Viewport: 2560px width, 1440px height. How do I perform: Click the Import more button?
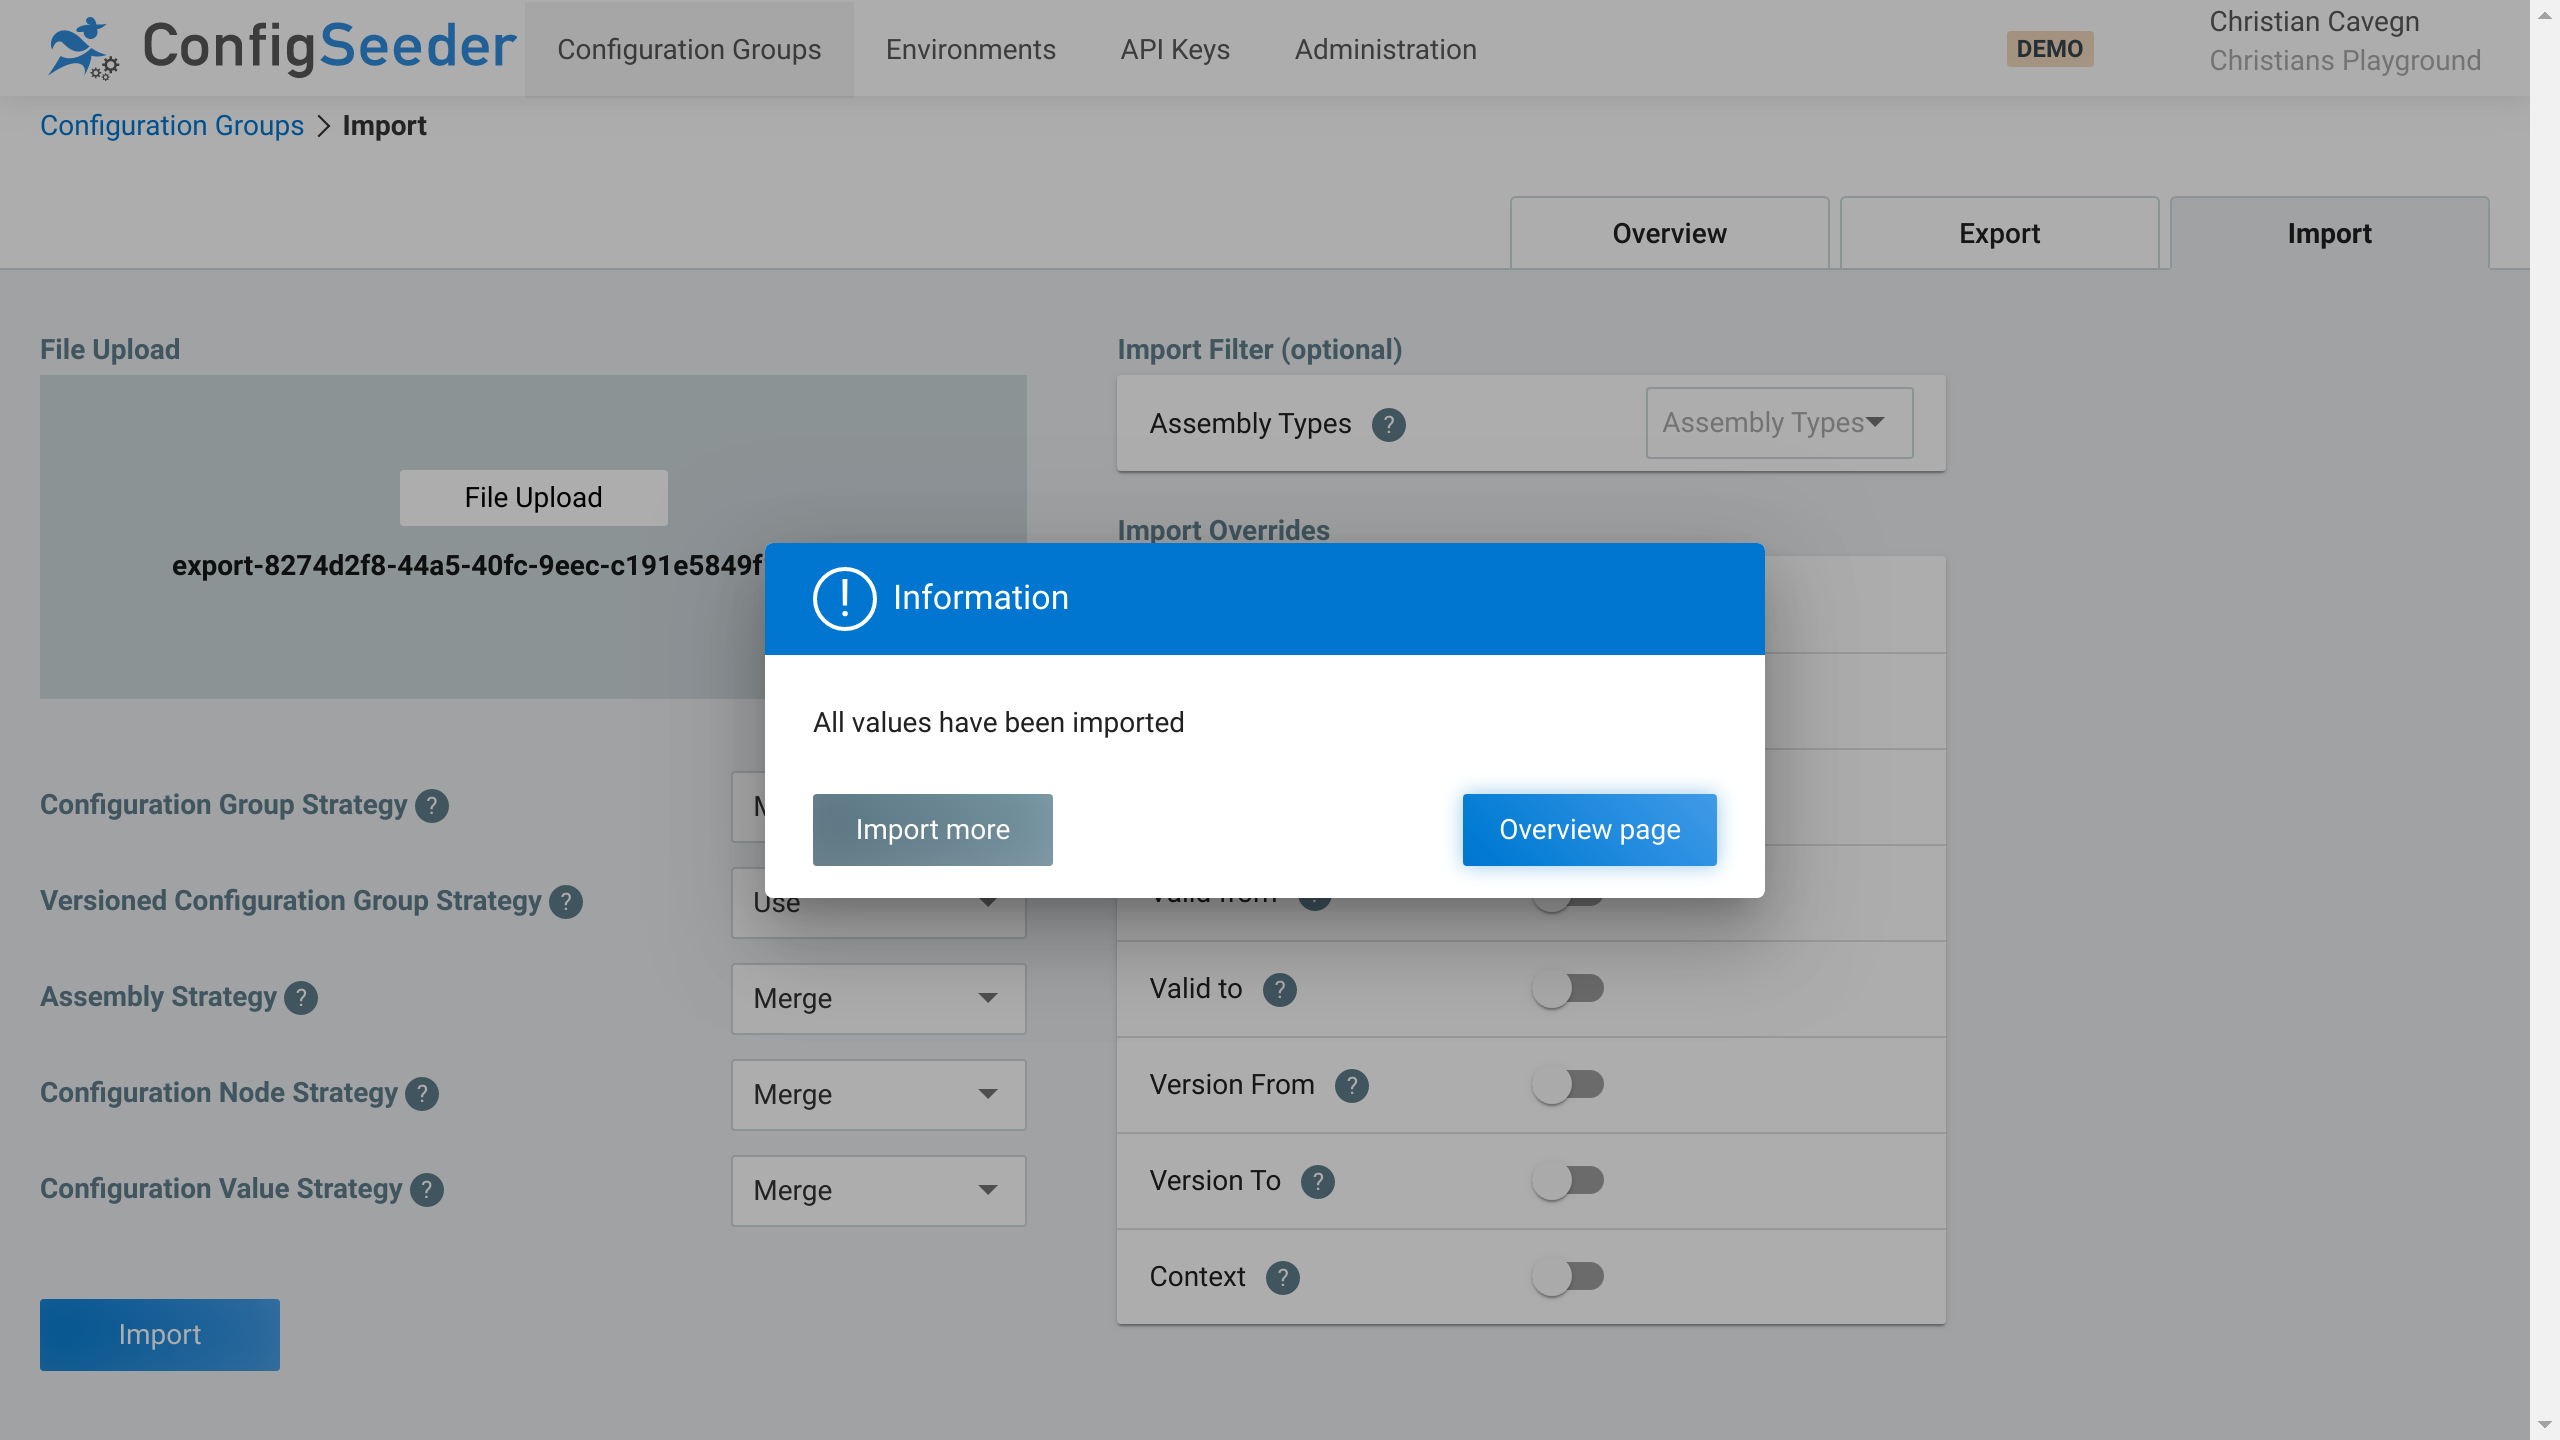click(x=931, y=829)
